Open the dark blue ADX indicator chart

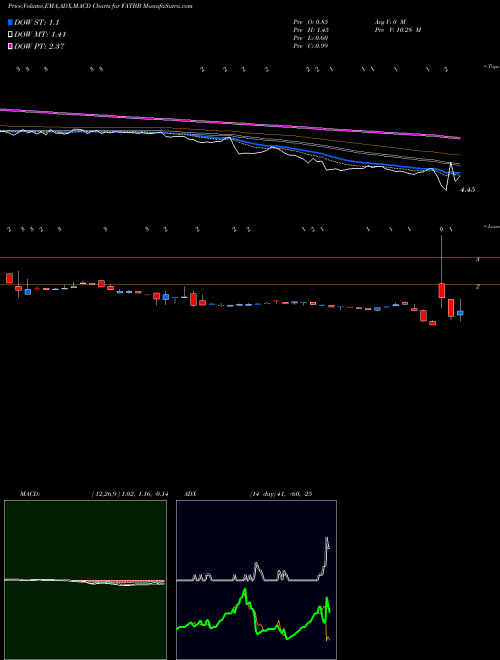pyautogui.click(x=256, y=580)
